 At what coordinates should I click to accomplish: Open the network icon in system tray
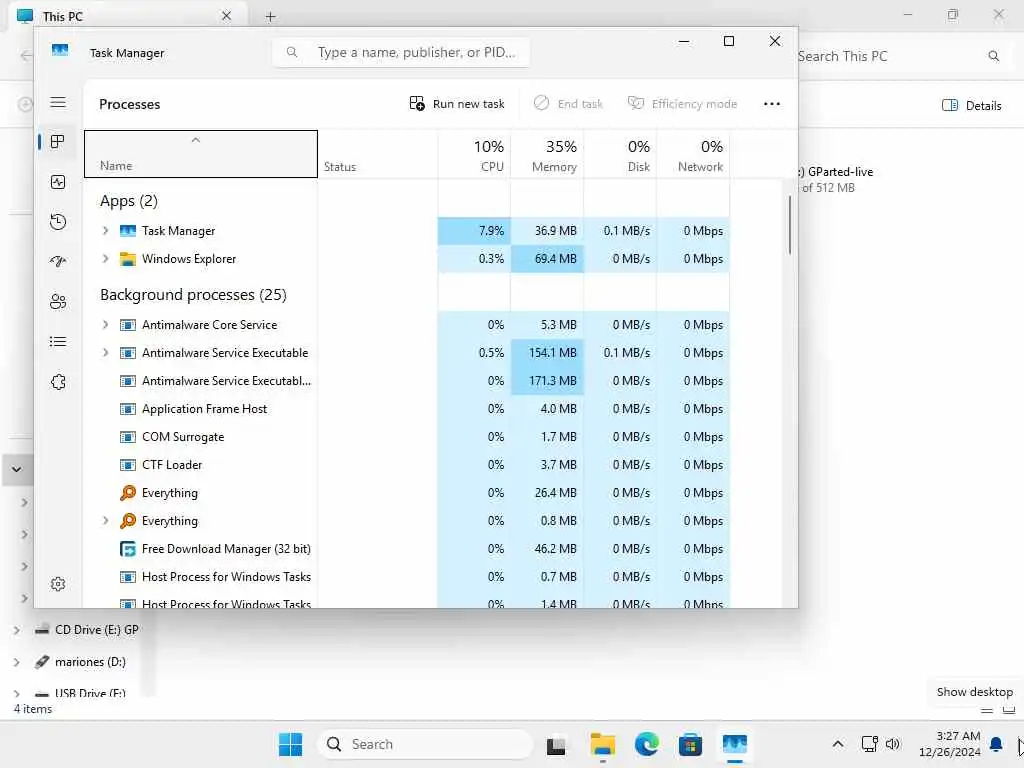869,744
